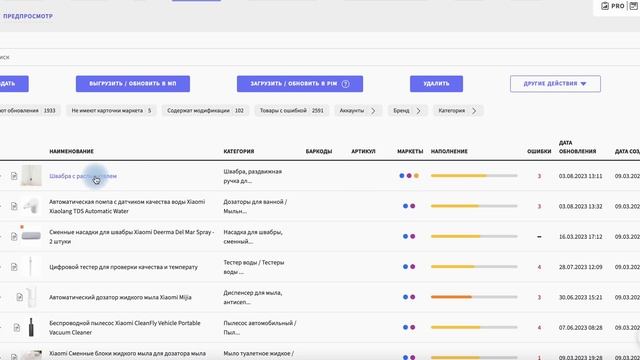Open the document icon in Цифровой тестер row
This screenshot has width=640, height=360.
14,267
